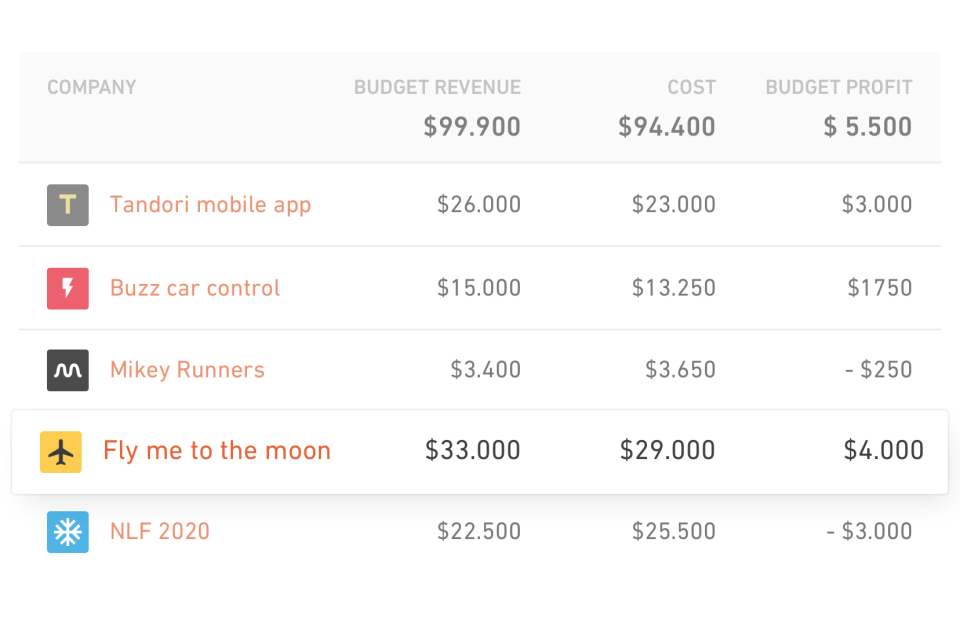This screenshot has height=626, width=960.
Task: Click the black Mikey Runners logo icon
Action: pos(68,370)
